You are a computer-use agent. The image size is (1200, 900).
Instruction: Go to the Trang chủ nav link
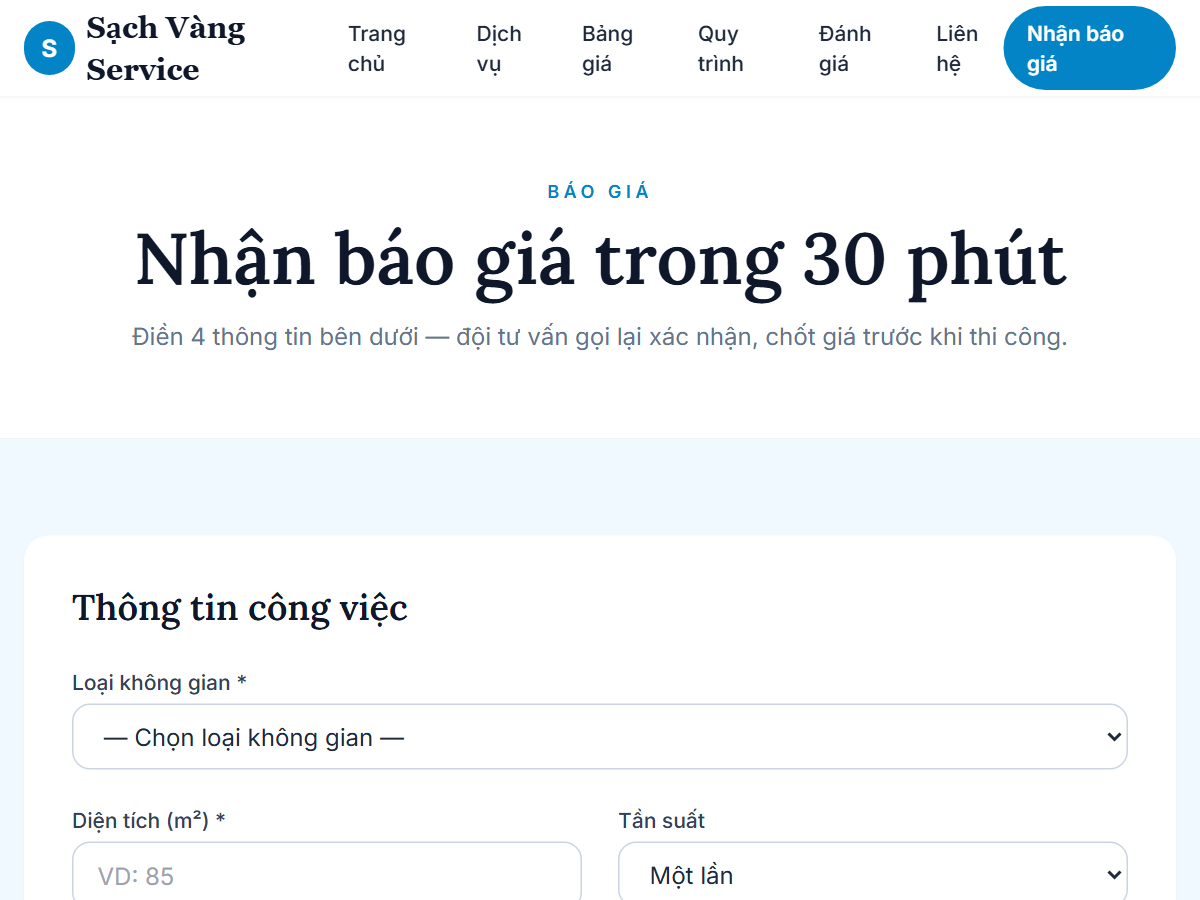coord(377,48)
